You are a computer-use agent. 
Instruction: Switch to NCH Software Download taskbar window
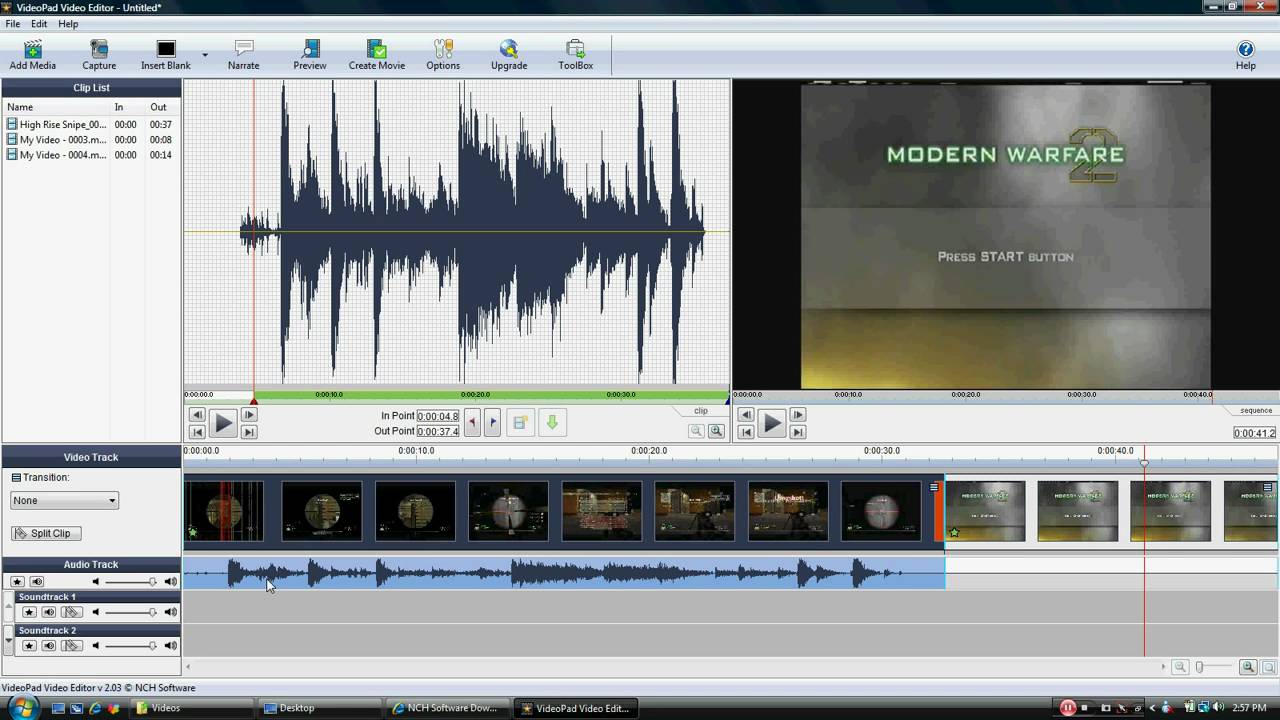(x=446, y=708)
